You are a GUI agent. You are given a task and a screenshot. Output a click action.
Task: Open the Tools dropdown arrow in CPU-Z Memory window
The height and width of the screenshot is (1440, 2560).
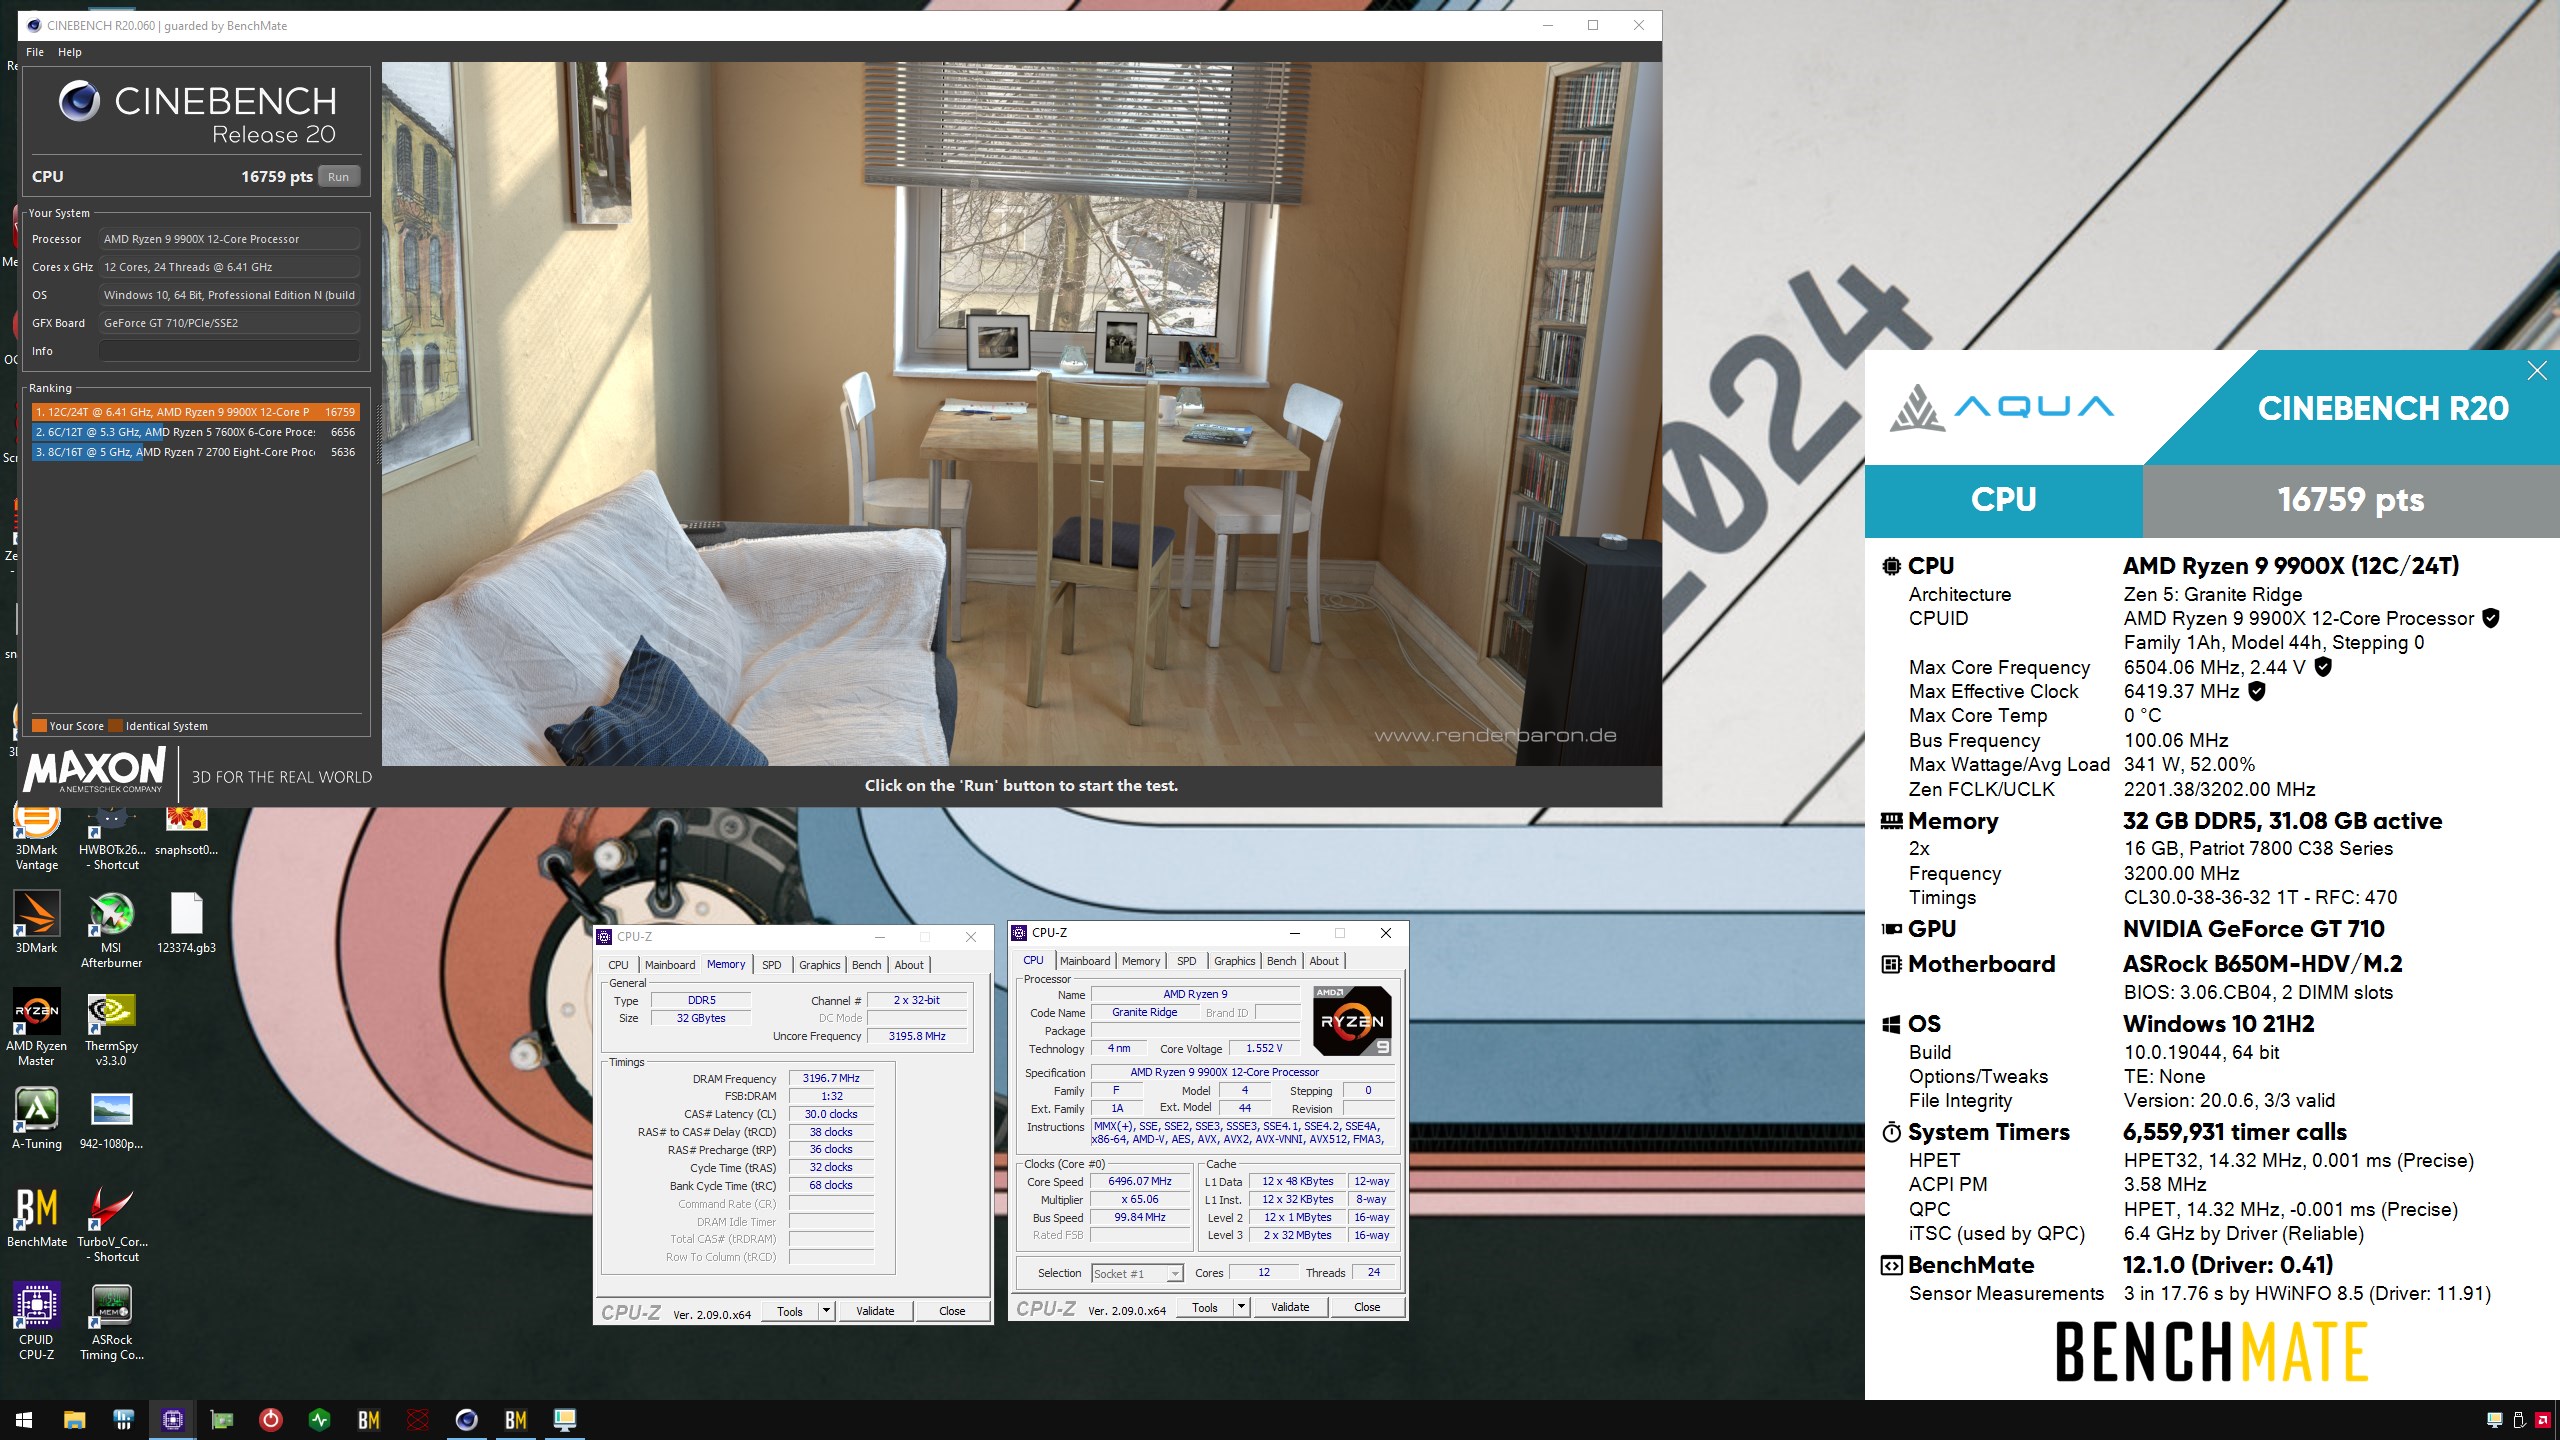click(826, 1311)
